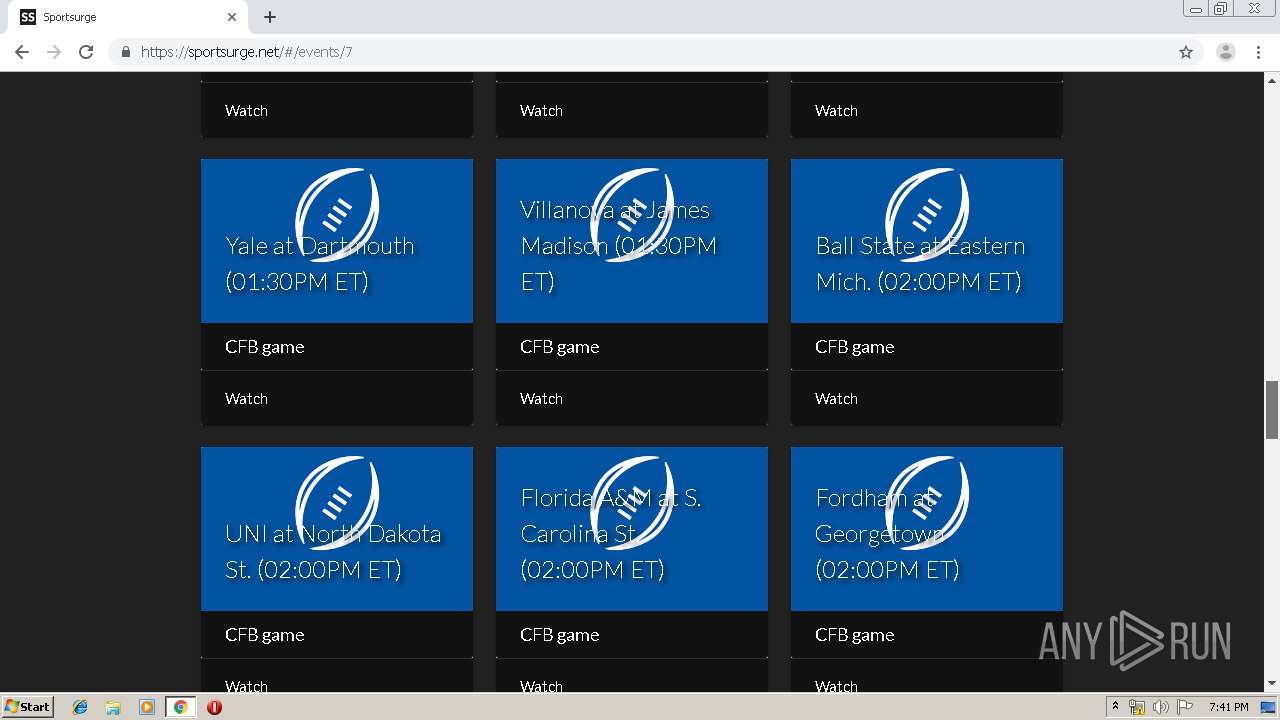Open the Windows Start menu
1280x720 pixels.
tap(27, 706)
